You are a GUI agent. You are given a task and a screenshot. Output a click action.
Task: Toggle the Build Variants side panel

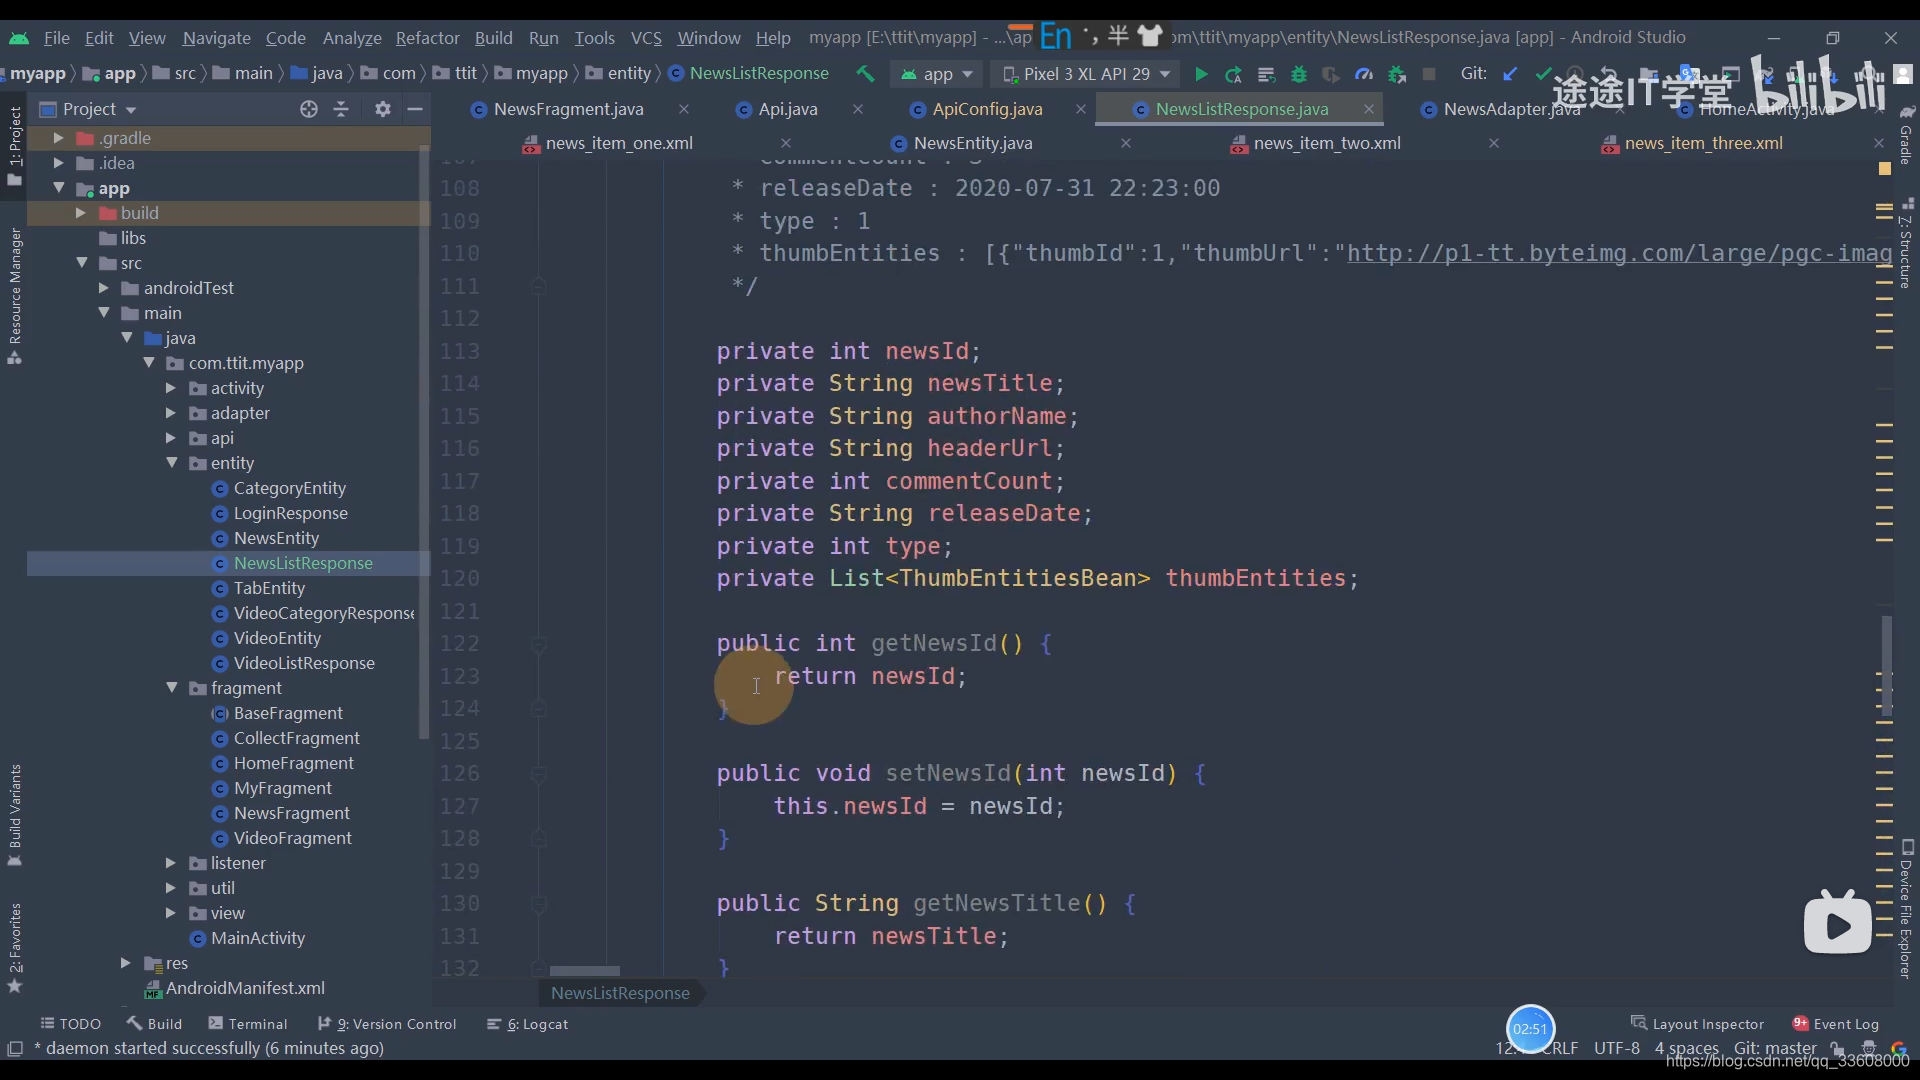15,814
